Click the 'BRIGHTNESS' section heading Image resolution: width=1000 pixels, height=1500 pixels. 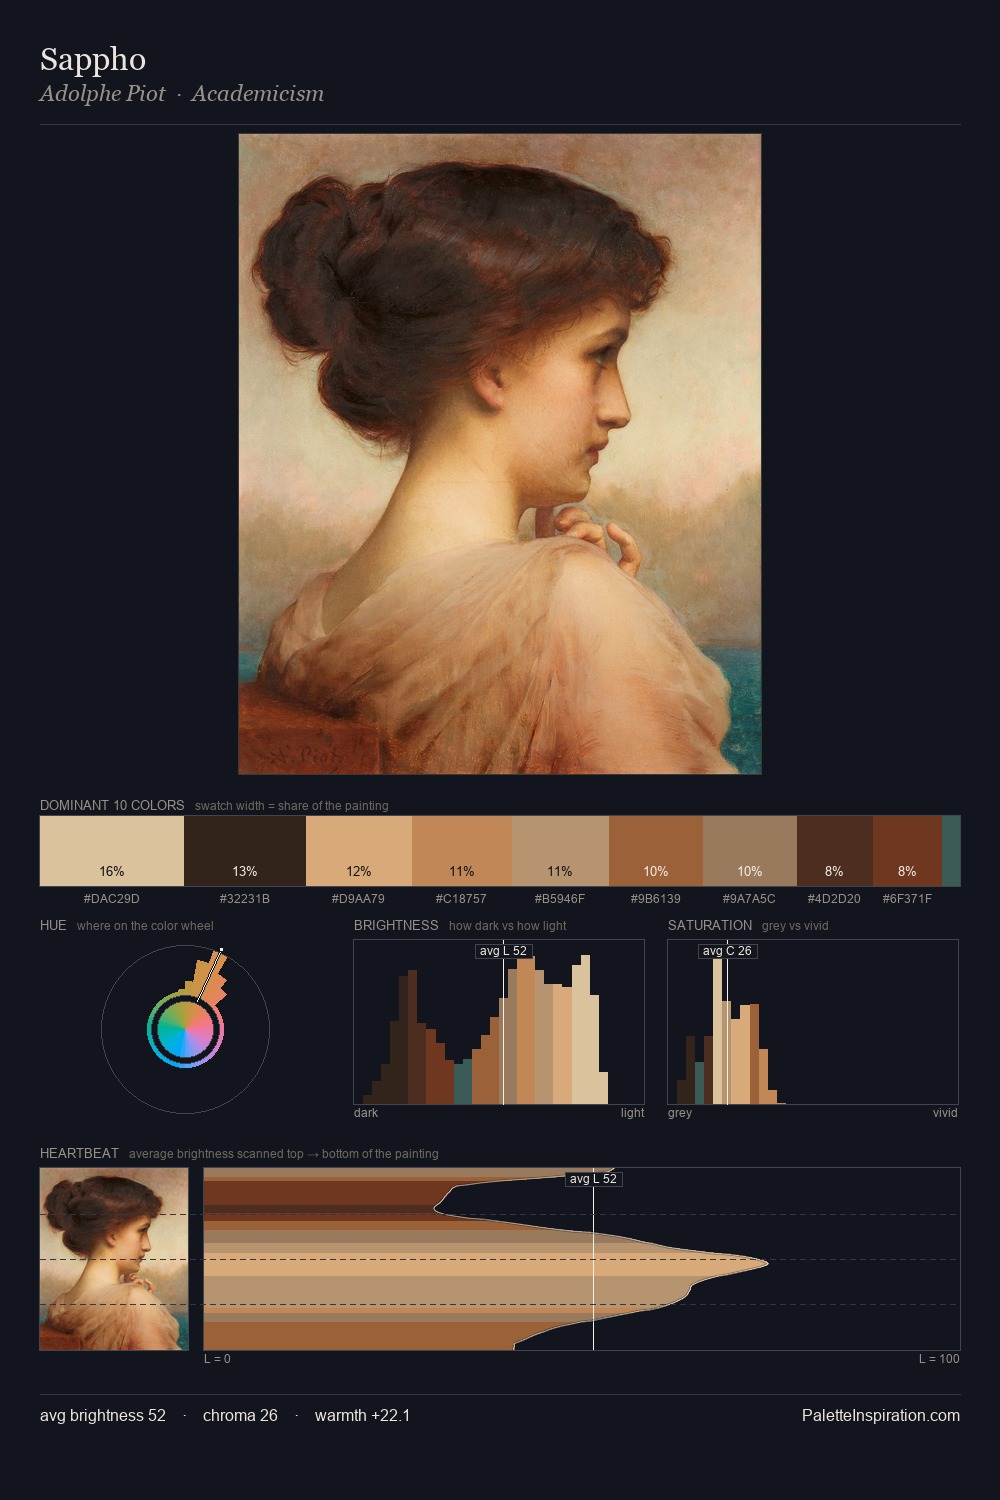tap(396, 925)
